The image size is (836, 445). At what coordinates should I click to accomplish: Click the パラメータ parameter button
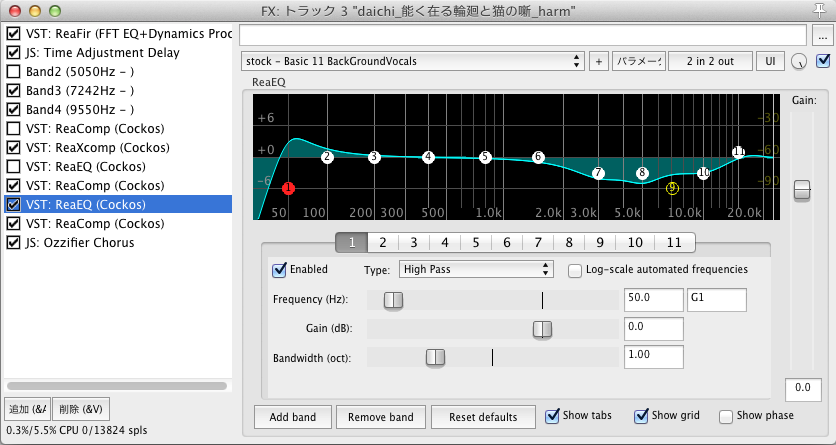[639, 61]
